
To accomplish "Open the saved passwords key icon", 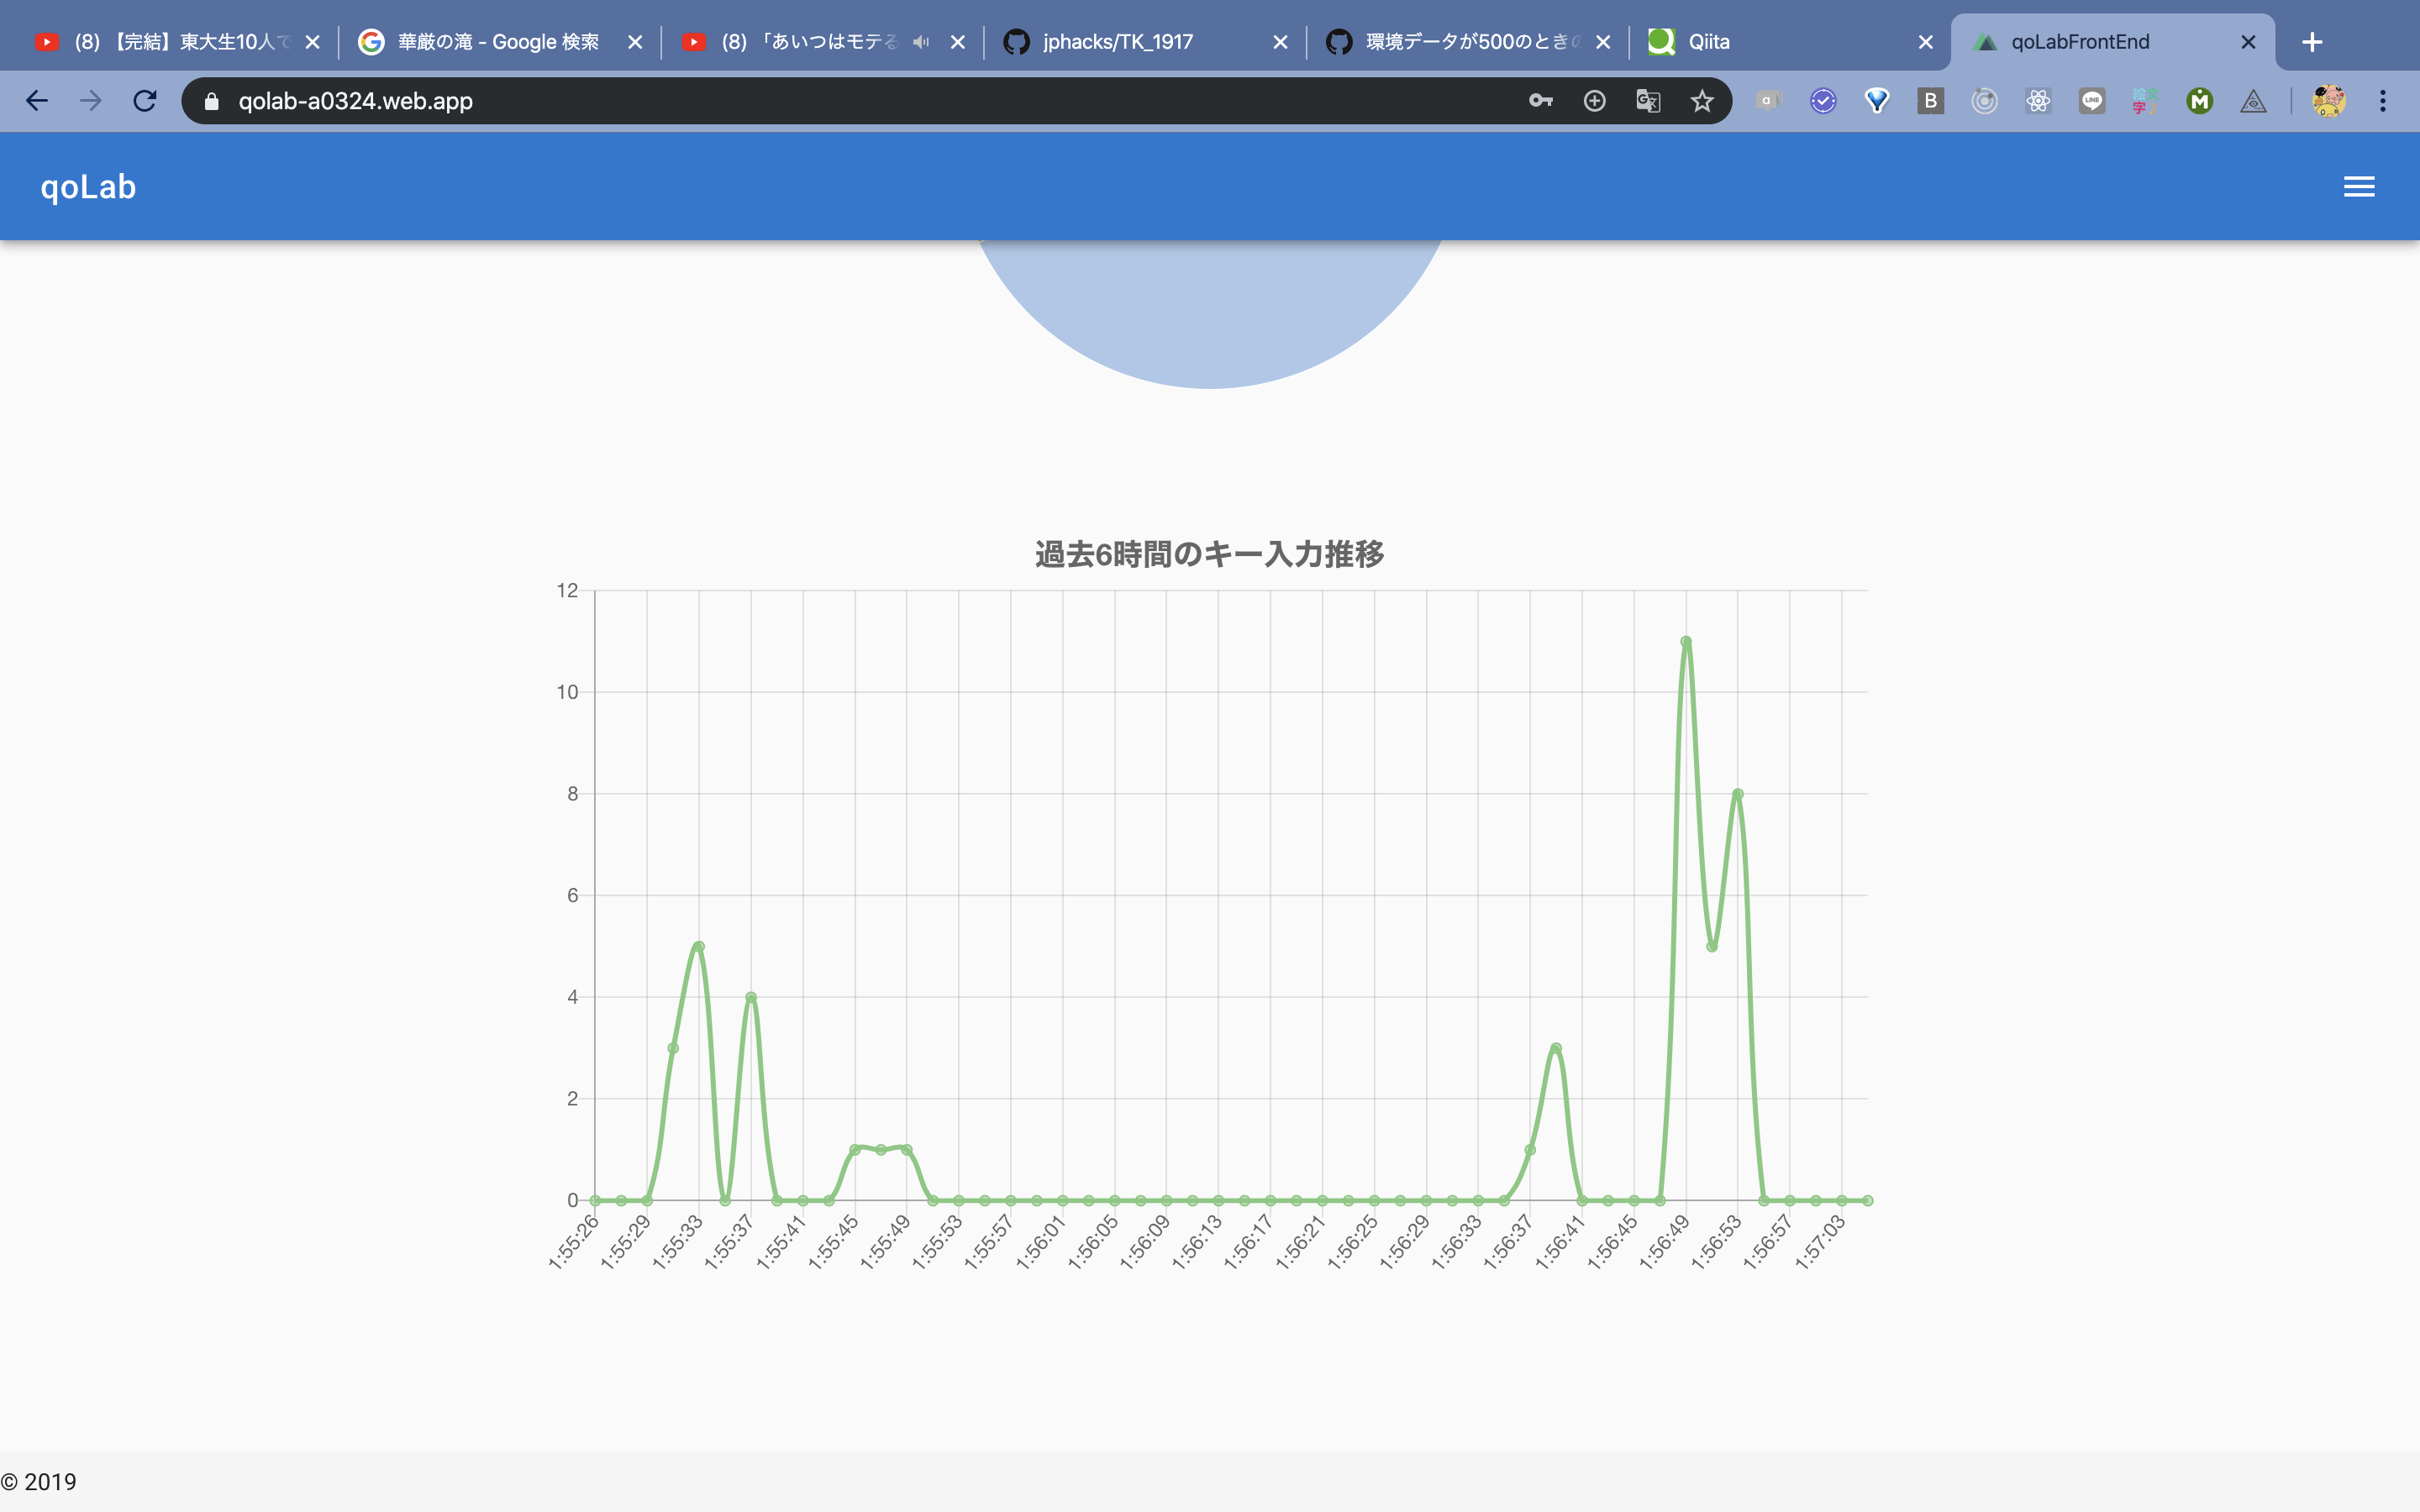I will (x=1539, y=100).
